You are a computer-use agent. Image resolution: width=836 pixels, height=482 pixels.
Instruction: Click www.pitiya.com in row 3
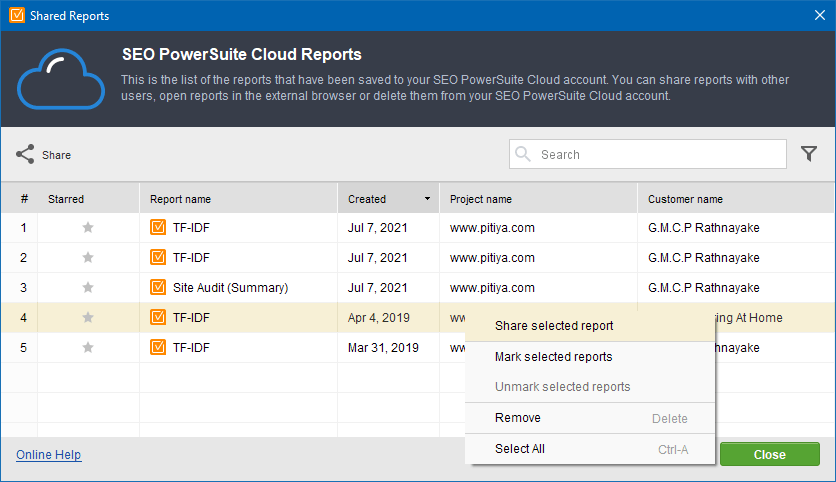point(492,287)
